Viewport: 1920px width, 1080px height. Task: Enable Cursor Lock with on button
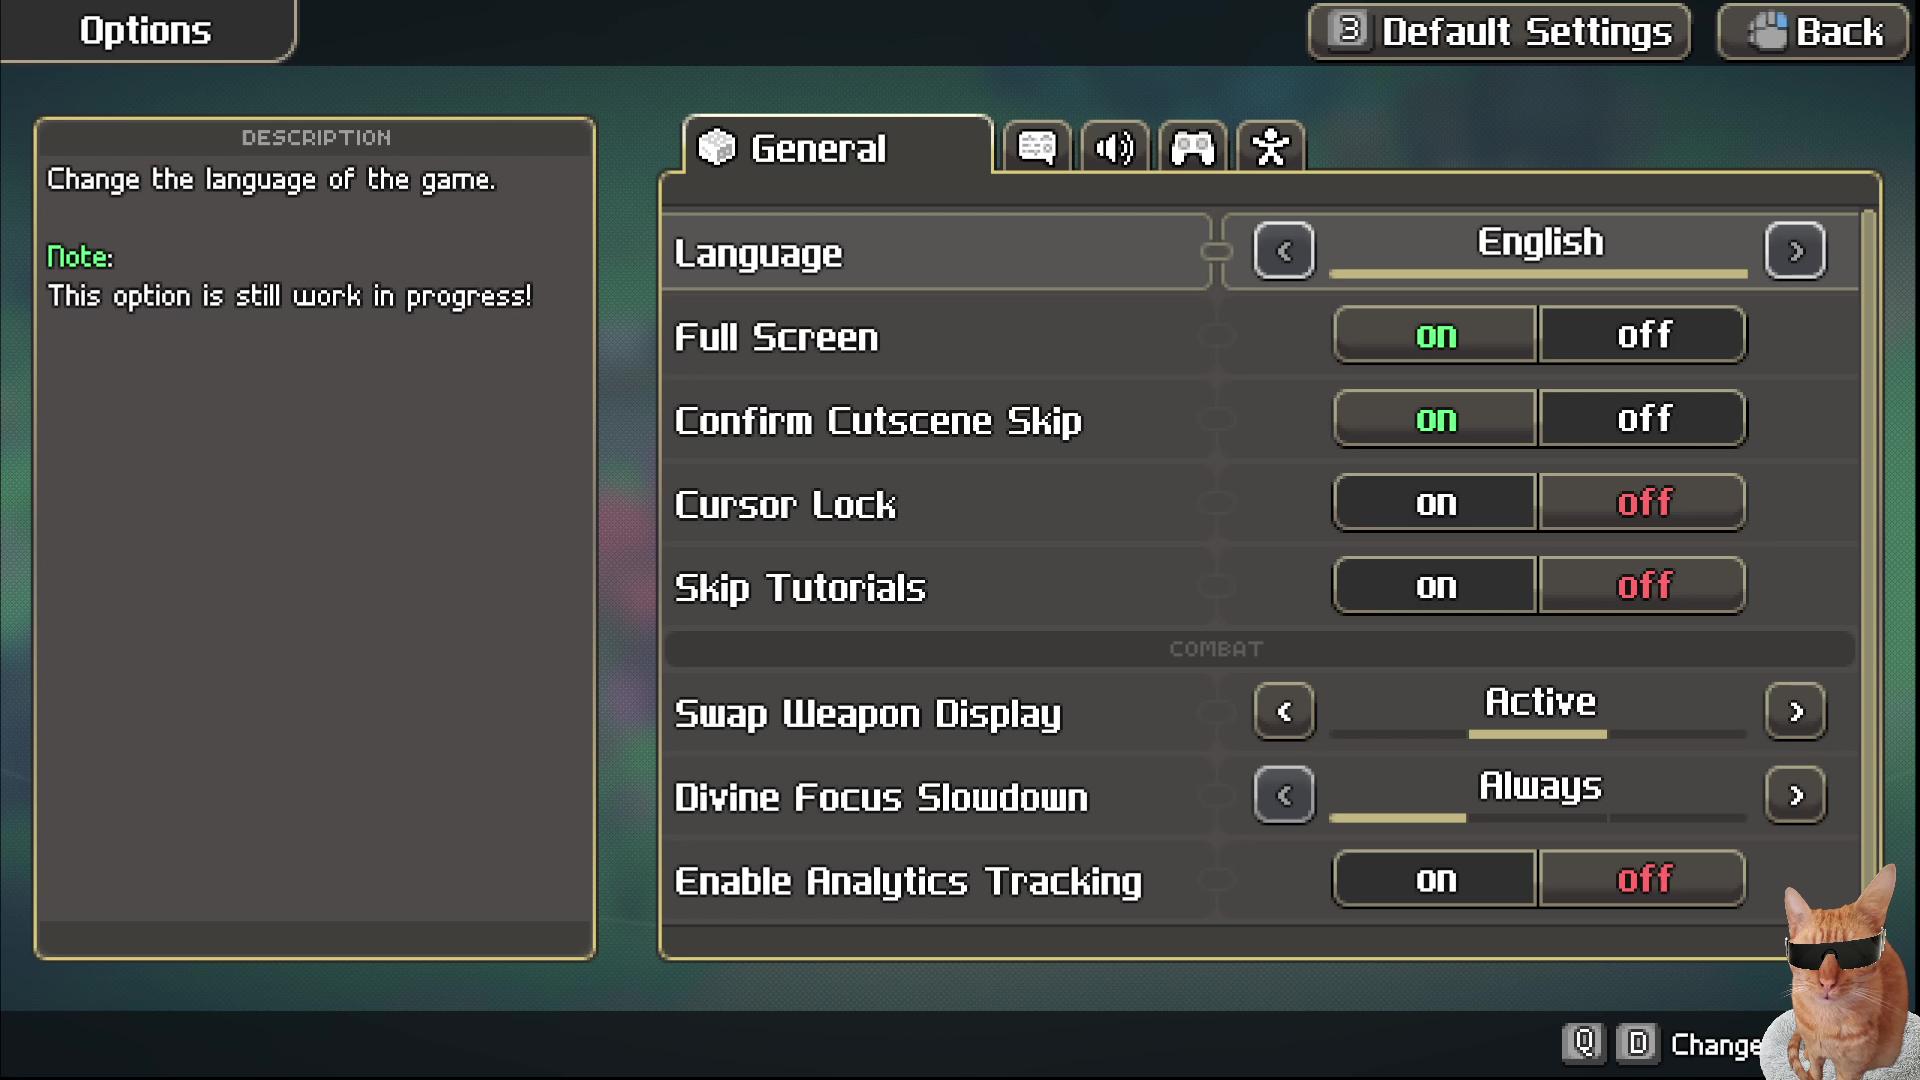point(1435,503)
